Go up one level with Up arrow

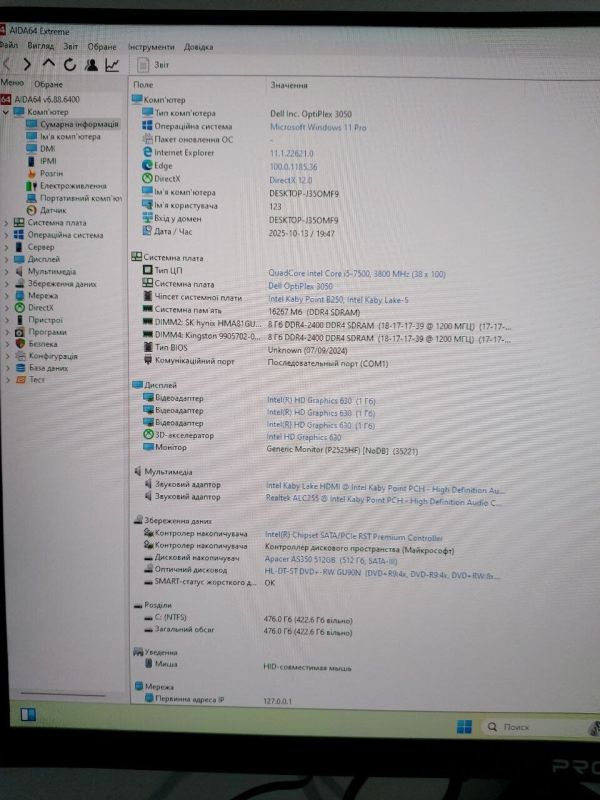point(48,64)
